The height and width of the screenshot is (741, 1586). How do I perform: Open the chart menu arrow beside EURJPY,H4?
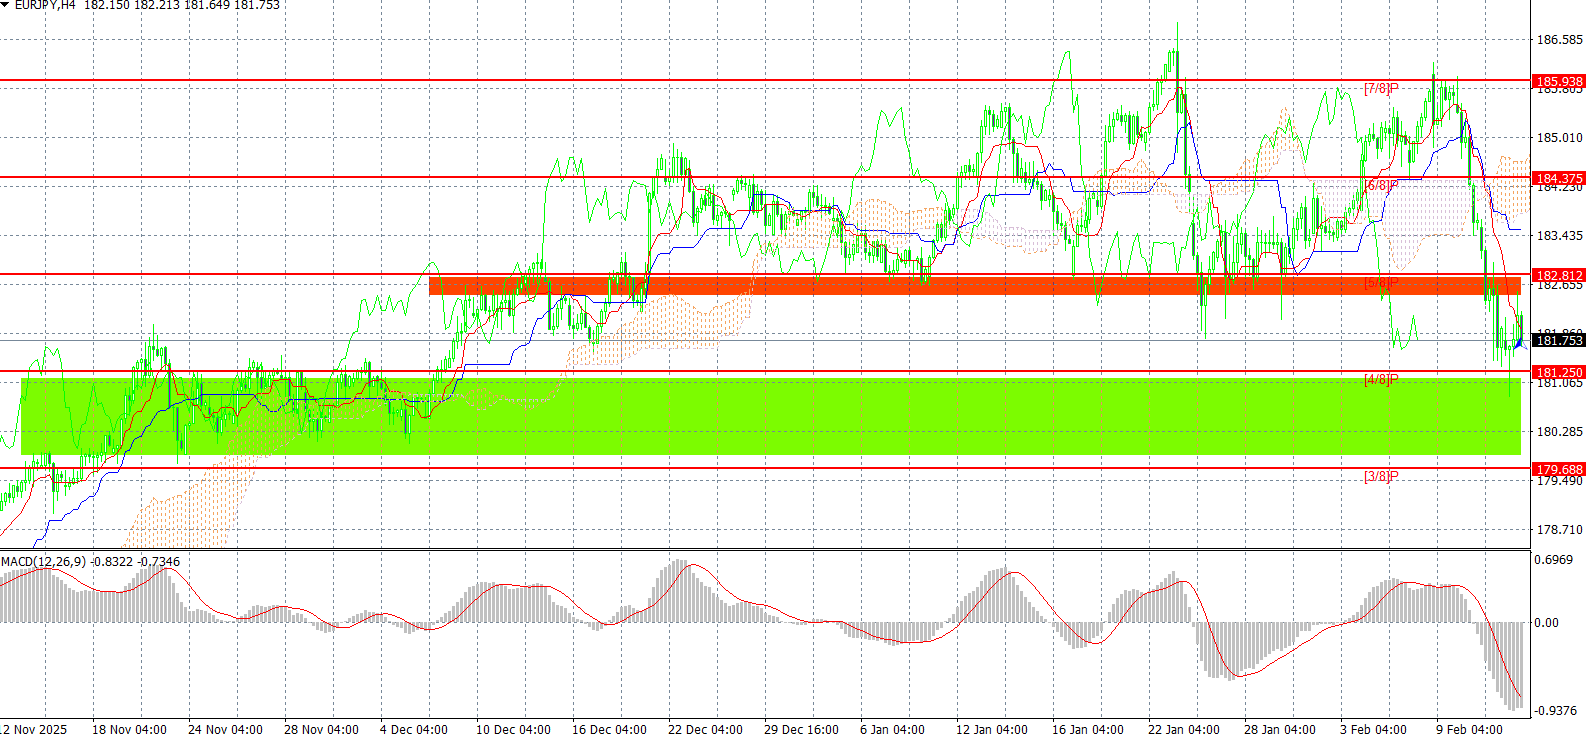coord(5,5)
